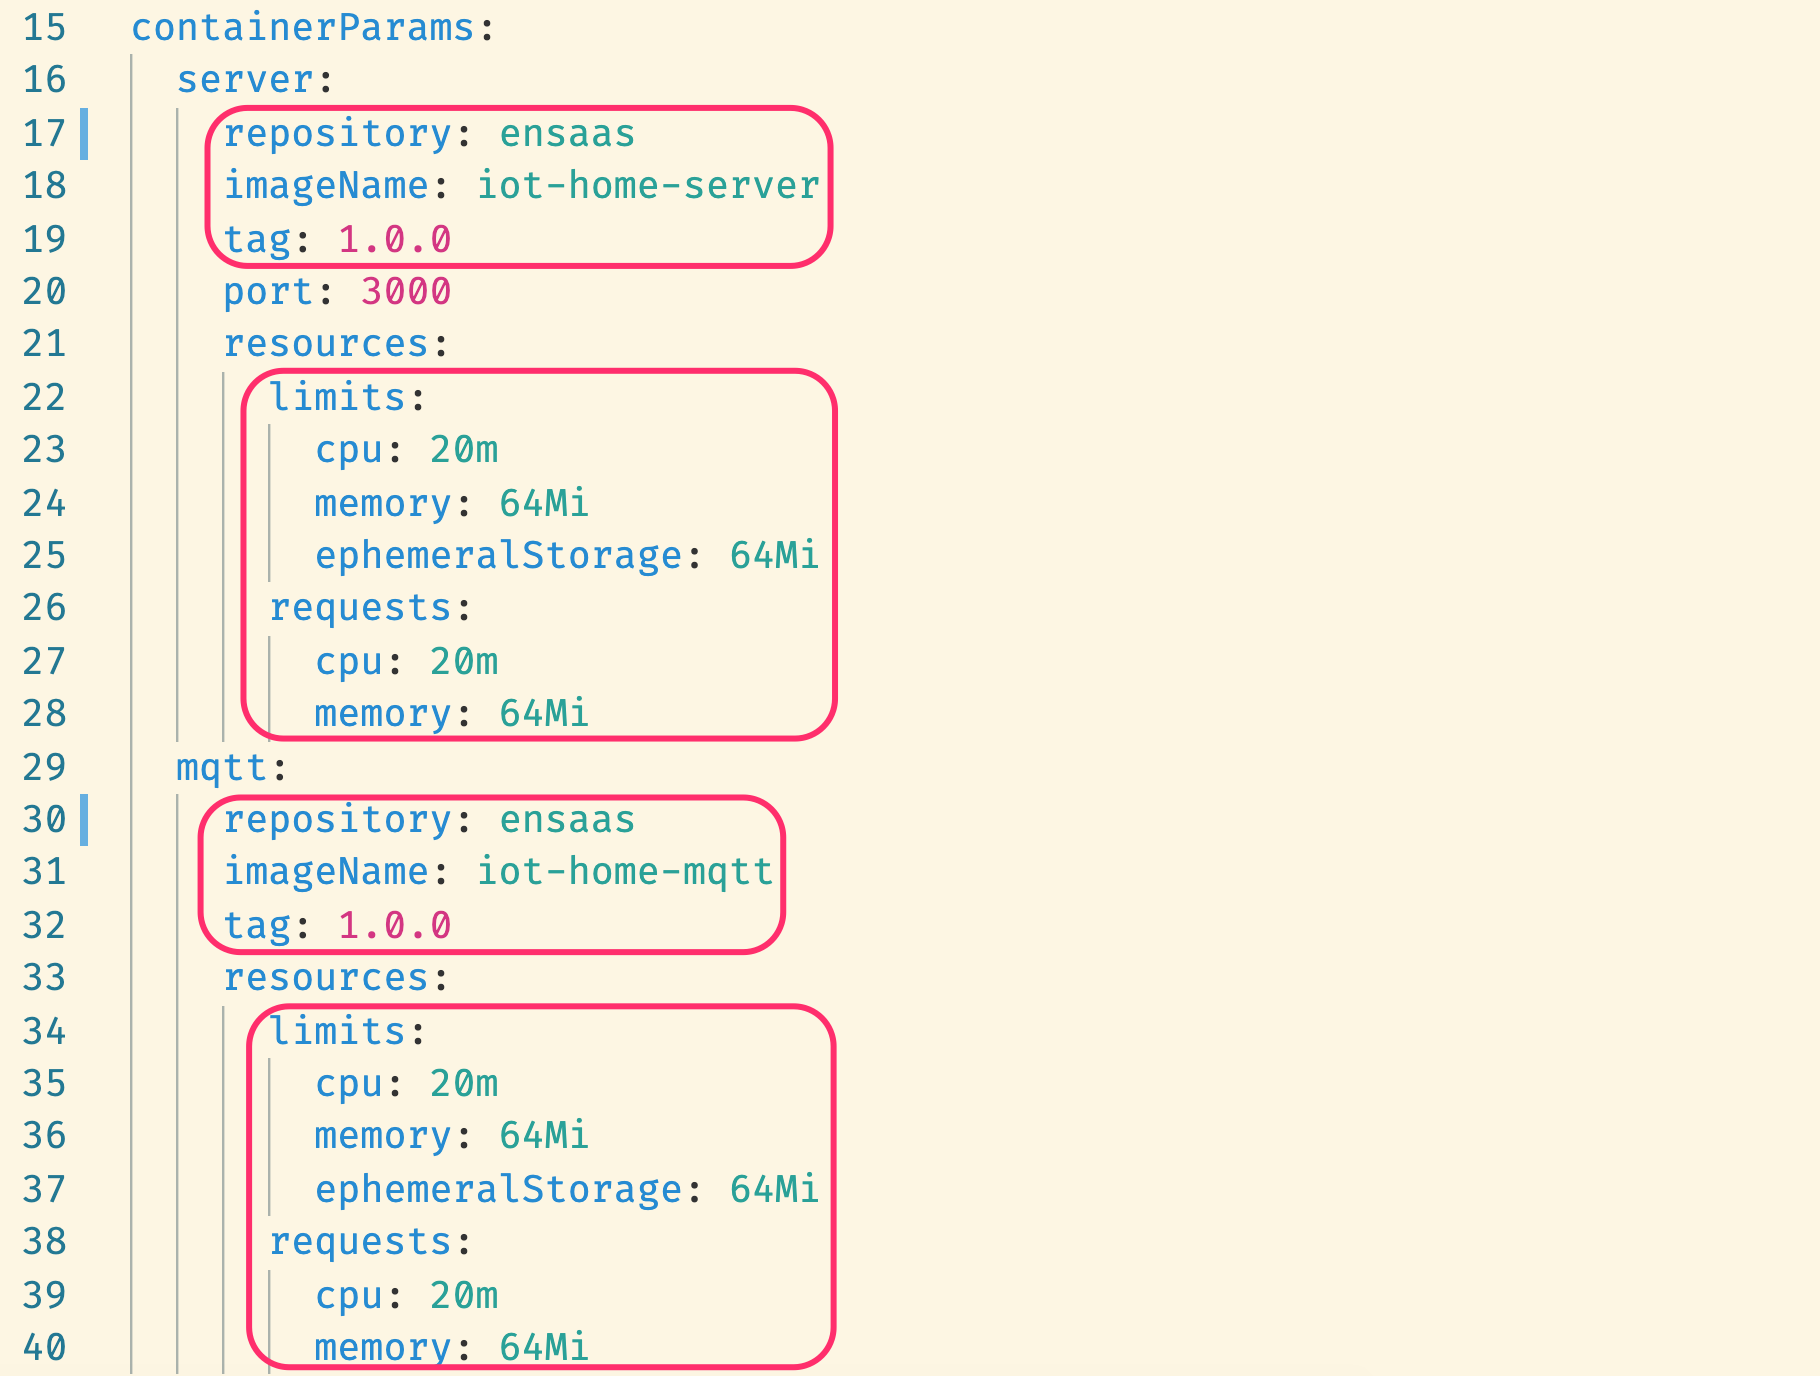Viewport: 1820px width, 1376px height.
Task: Select the iot-home-mqtt image name value
Action: 625,872
